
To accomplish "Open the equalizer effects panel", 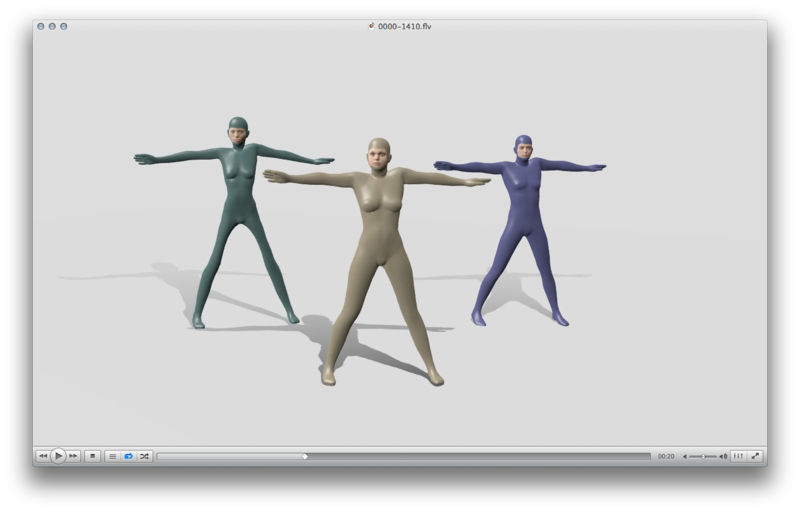I will [738, 456].
